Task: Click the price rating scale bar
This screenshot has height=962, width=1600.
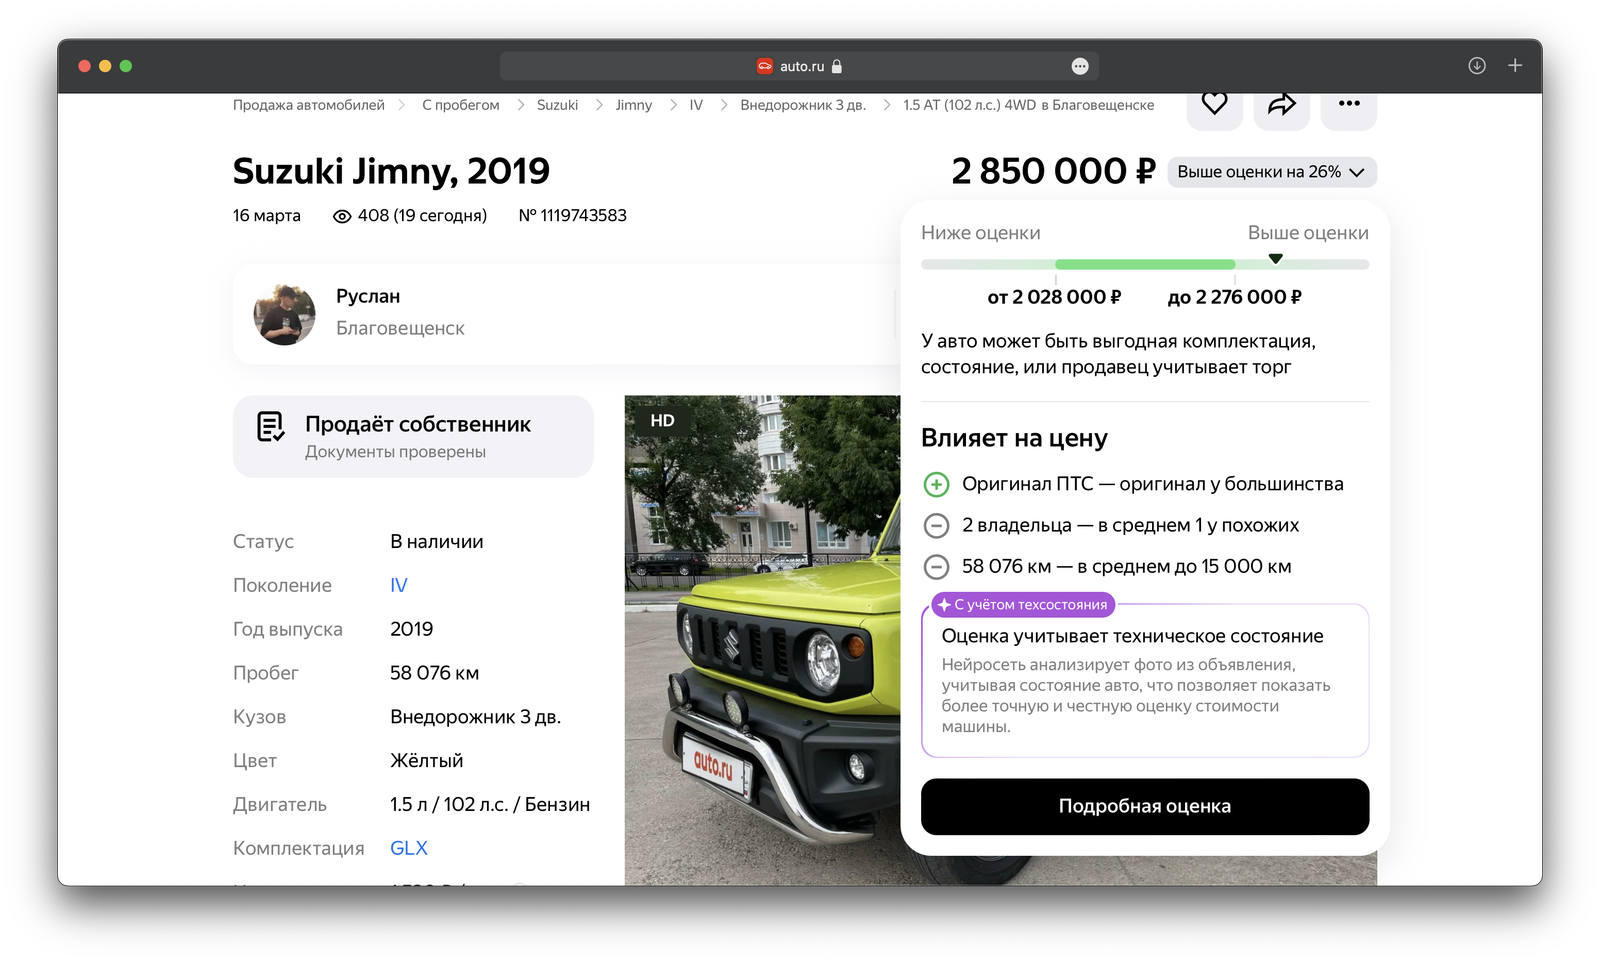Action: click(1145, 265)
